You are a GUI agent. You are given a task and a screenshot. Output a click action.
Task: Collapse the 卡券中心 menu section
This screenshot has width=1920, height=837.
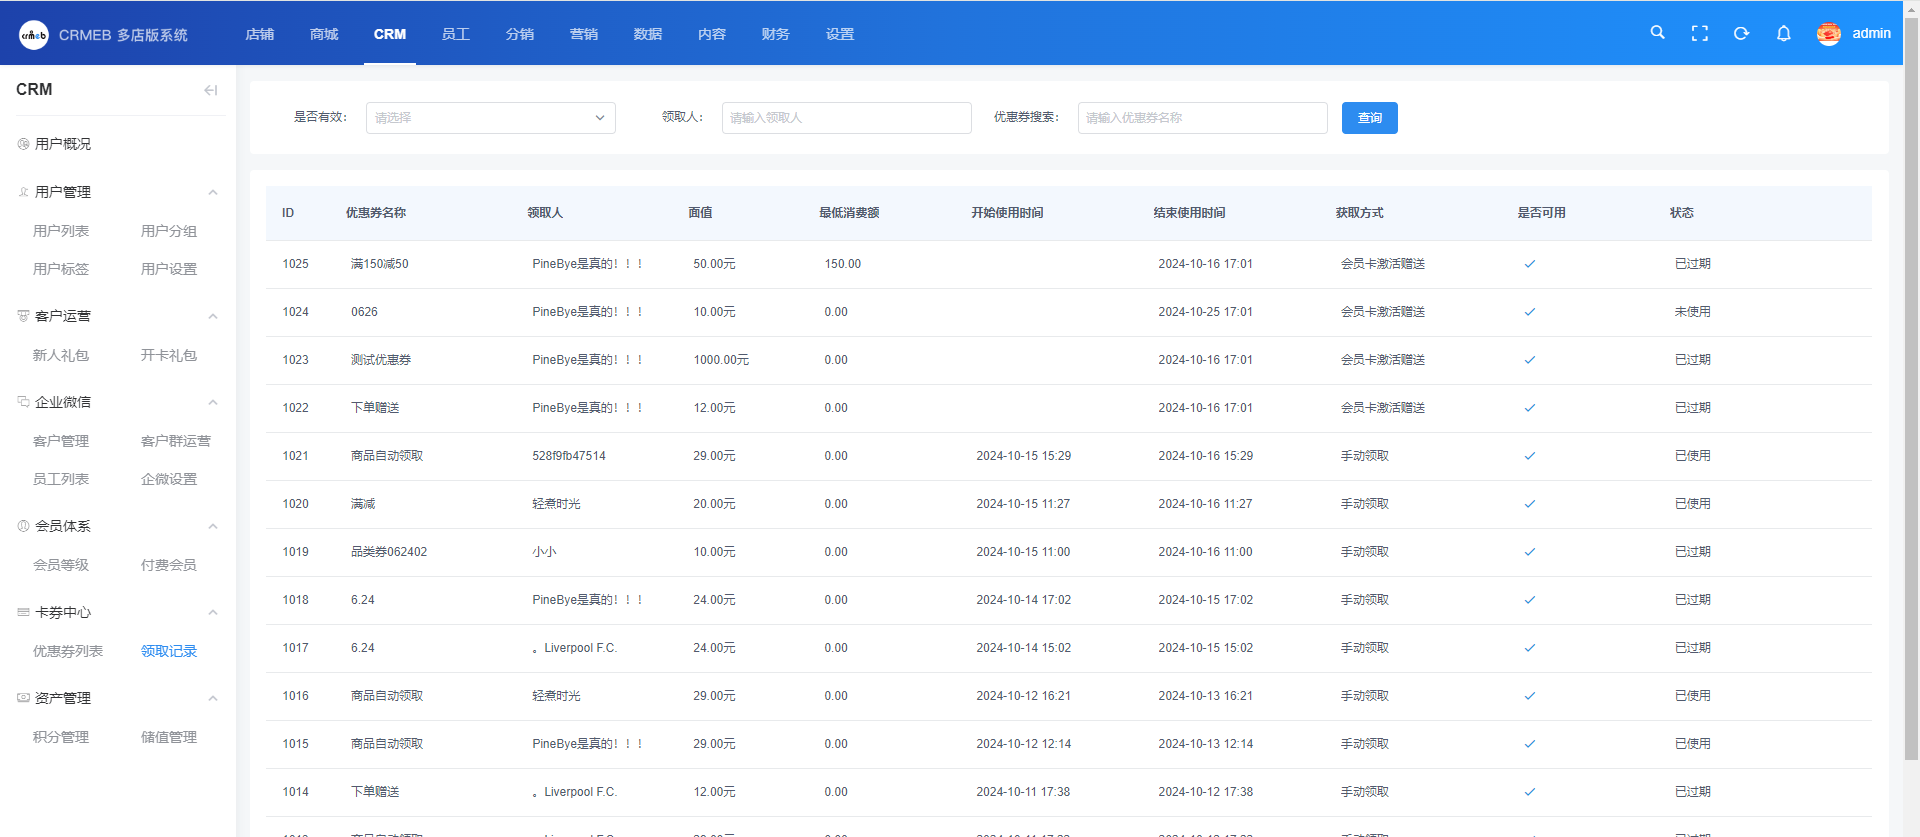coord(212,612)
